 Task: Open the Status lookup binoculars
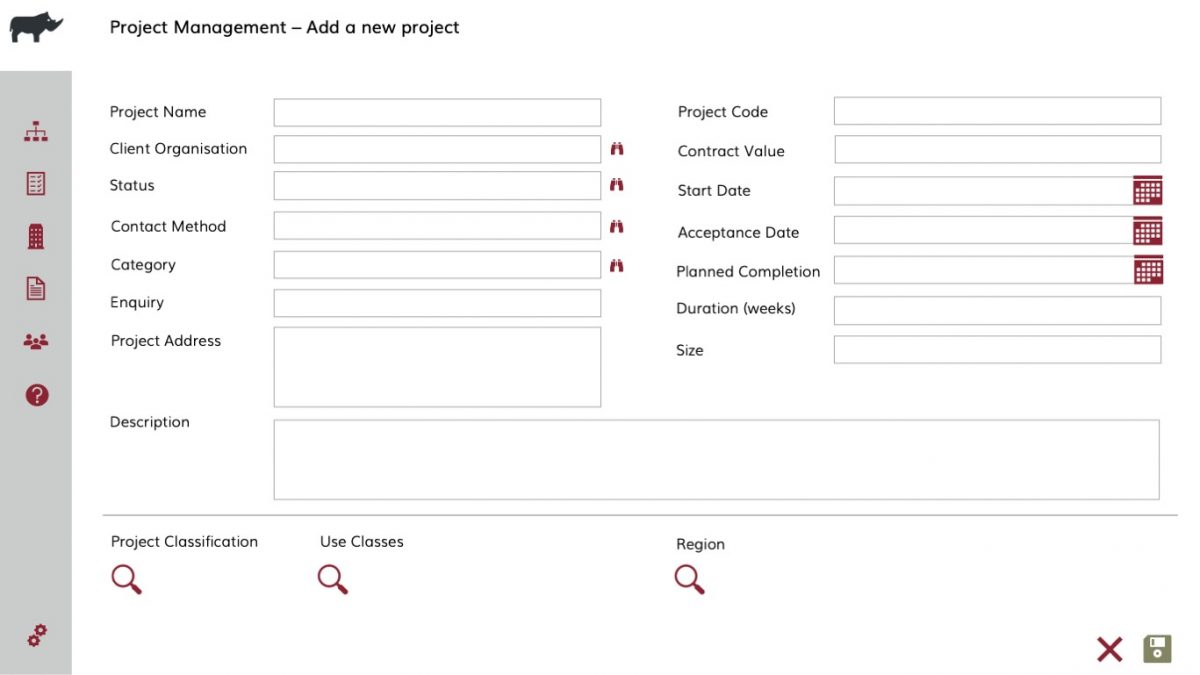click(617, 184)
